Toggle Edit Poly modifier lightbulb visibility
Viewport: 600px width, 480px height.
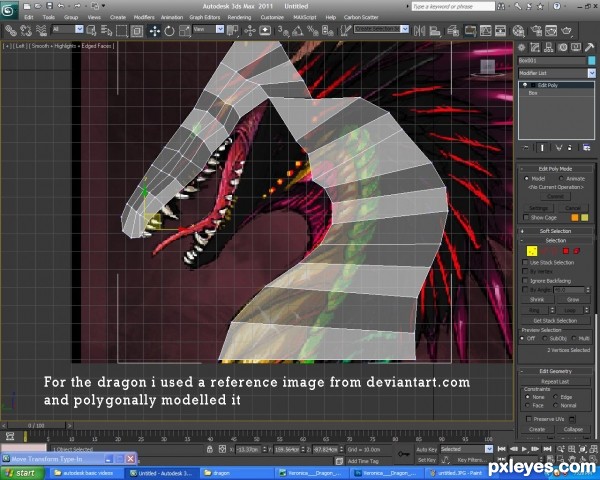tap(525, 85)
